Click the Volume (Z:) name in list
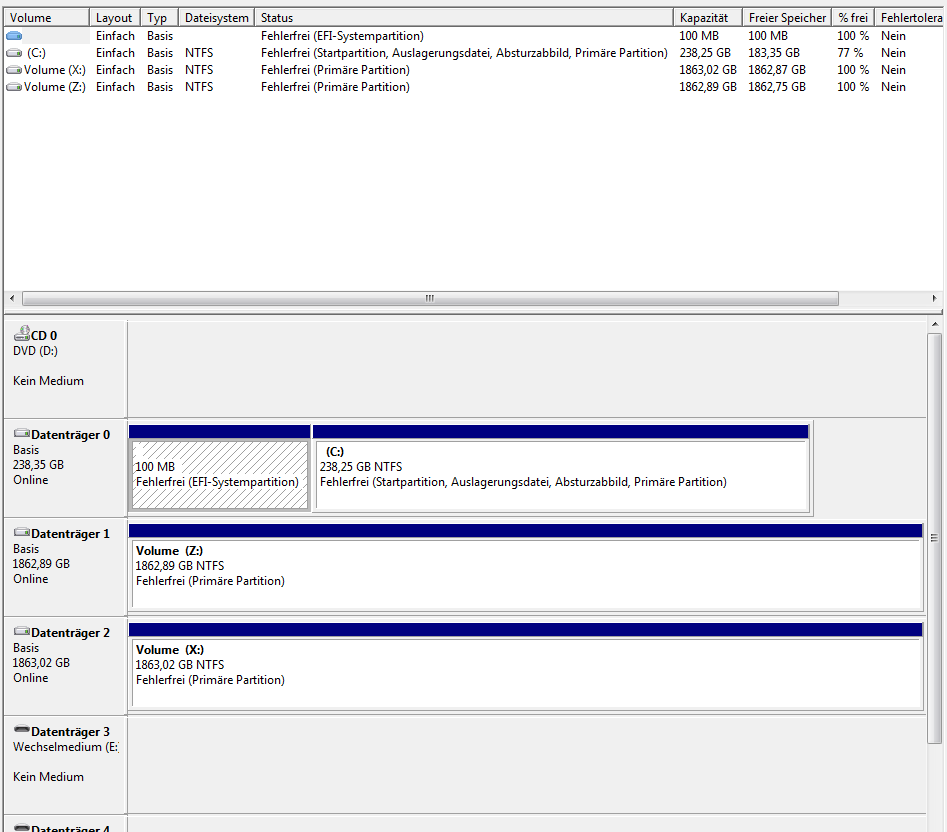 pyautogui.click(x=55, y=87)
